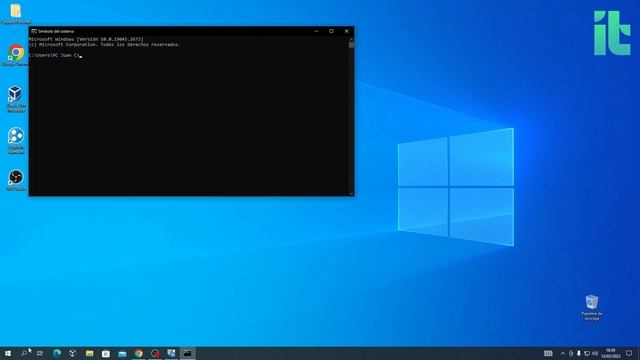
Task: Click the Command Prompt scrollbar down arrow
Action: pyautogui.click(x=351, y=193)
